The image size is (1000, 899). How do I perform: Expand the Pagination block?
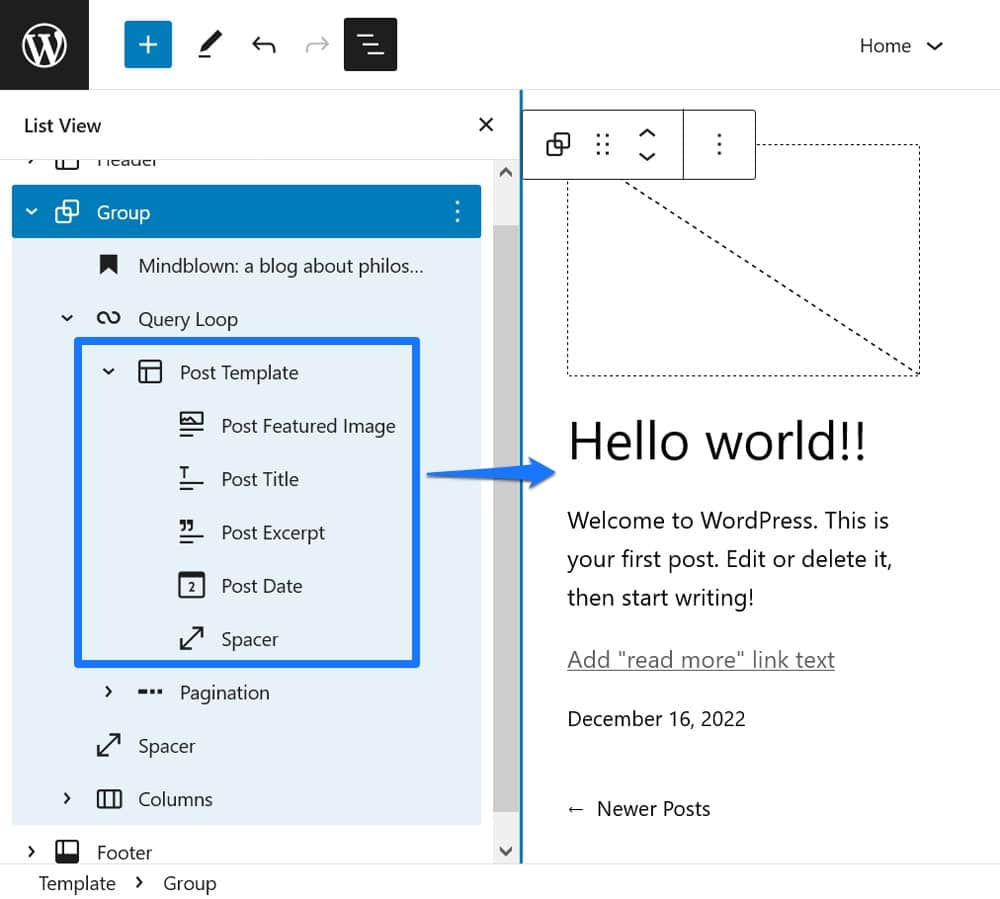click(109, 692)
